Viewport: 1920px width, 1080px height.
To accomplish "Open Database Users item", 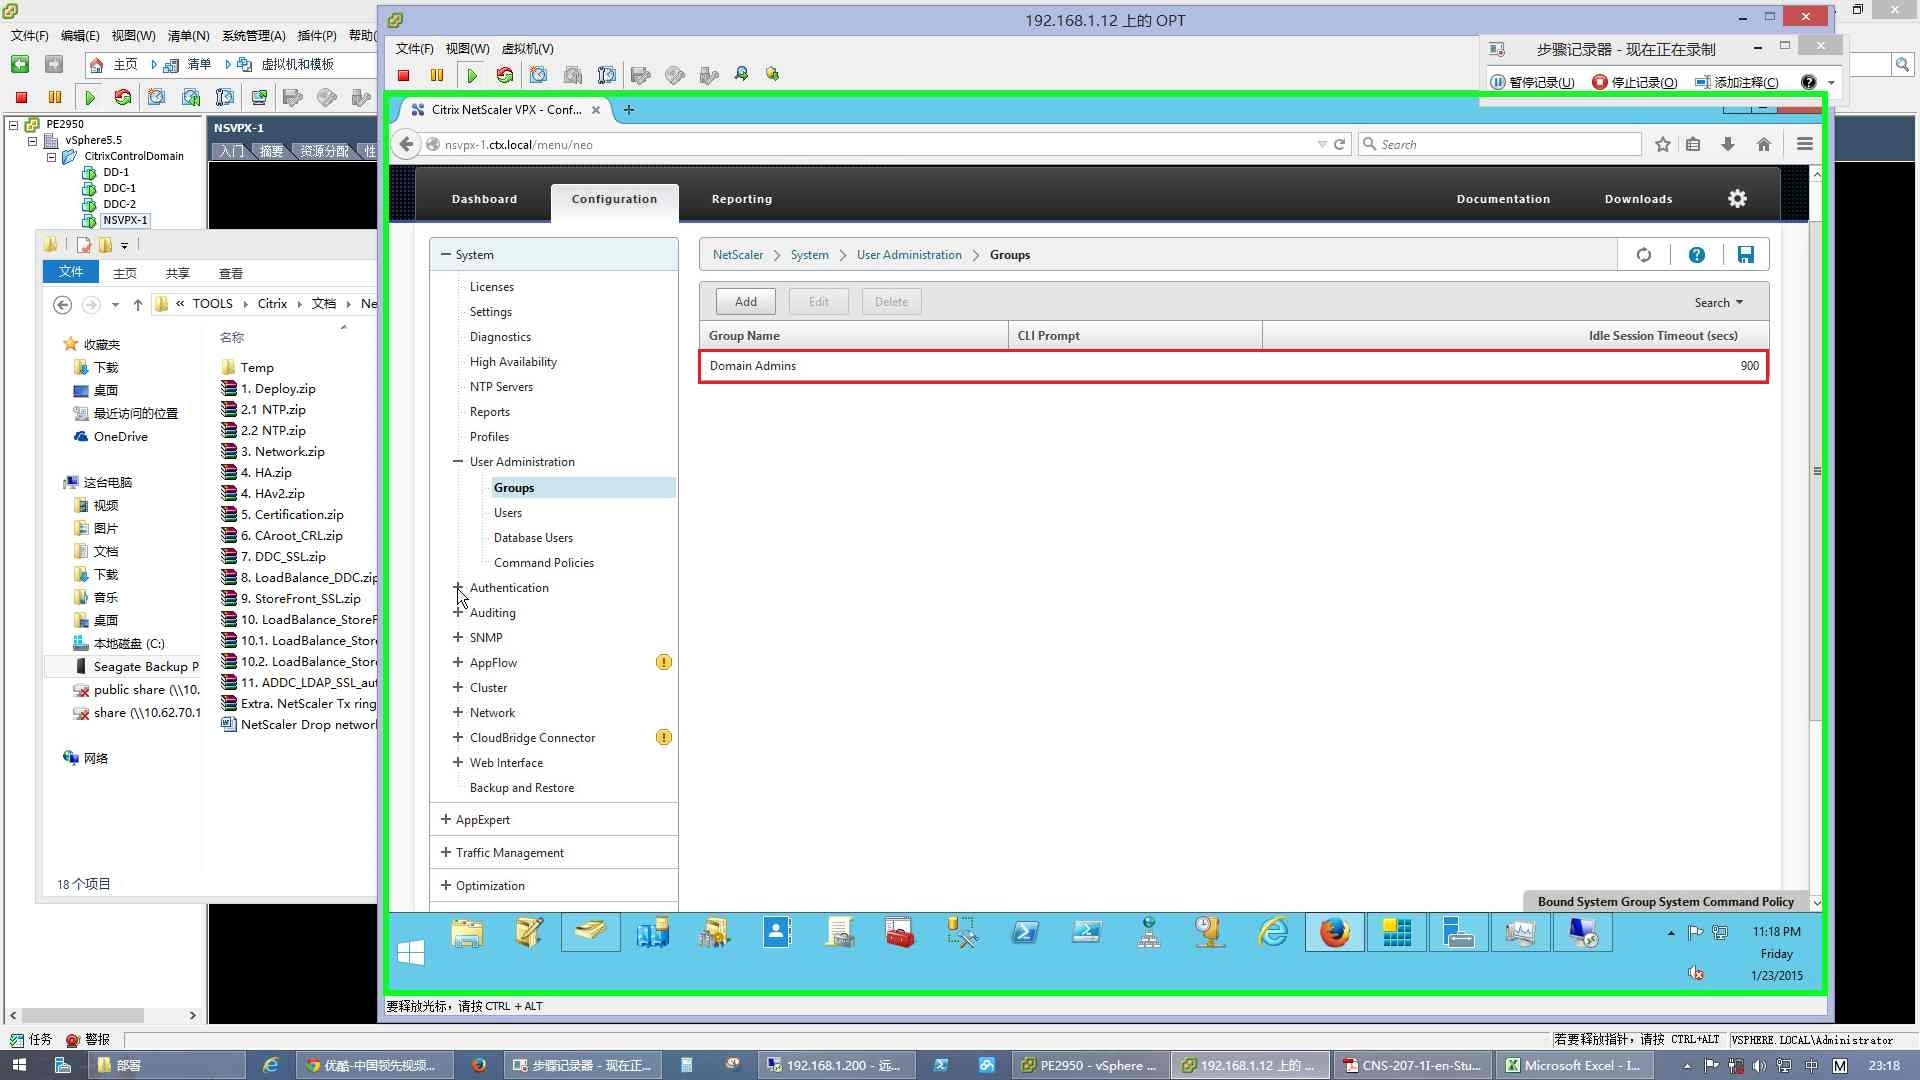I will [x=533, y=538].
